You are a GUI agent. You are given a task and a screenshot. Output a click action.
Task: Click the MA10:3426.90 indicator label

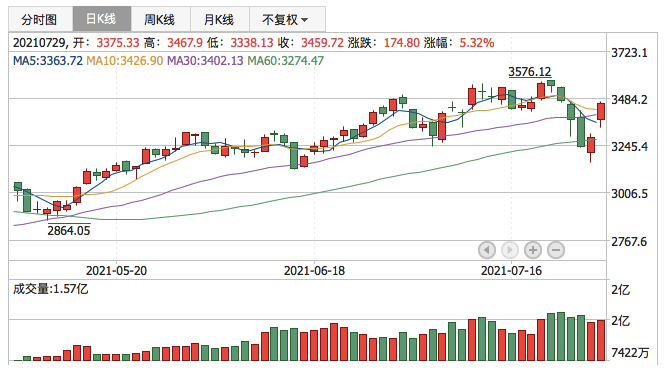click(x=124, y=61)
